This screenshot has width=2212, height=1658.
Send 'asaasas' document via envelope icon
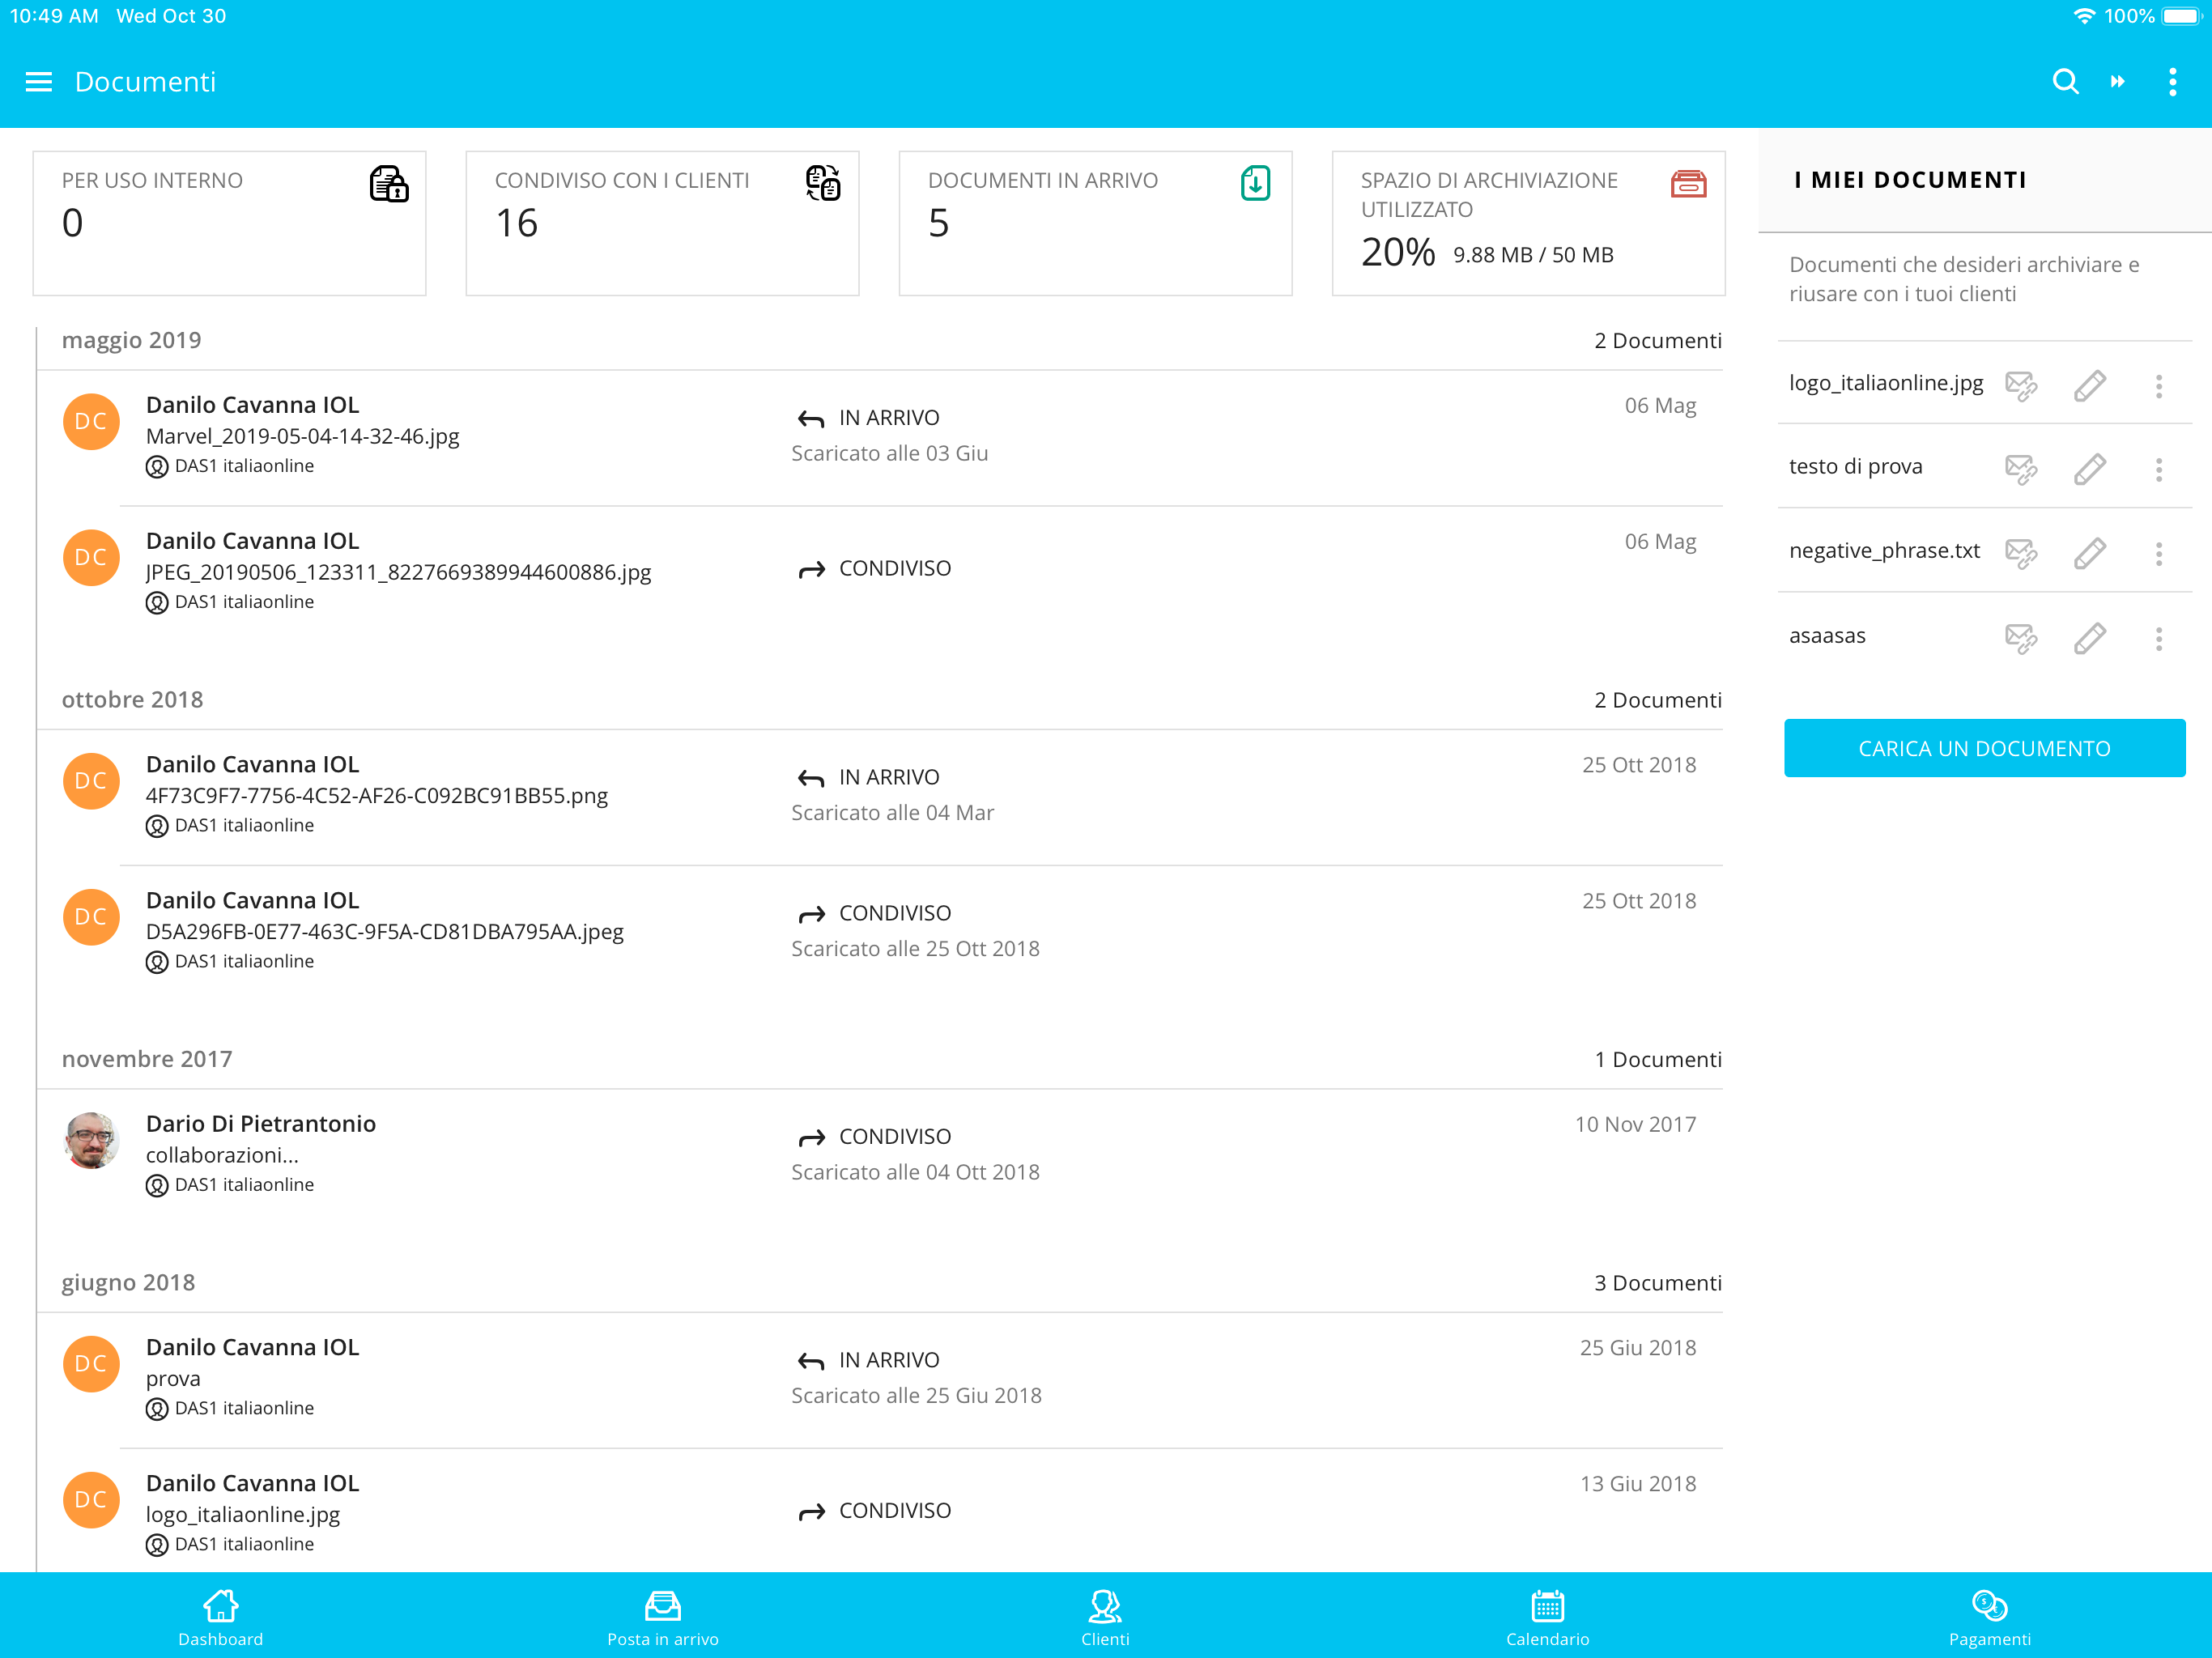[2021, 638]
